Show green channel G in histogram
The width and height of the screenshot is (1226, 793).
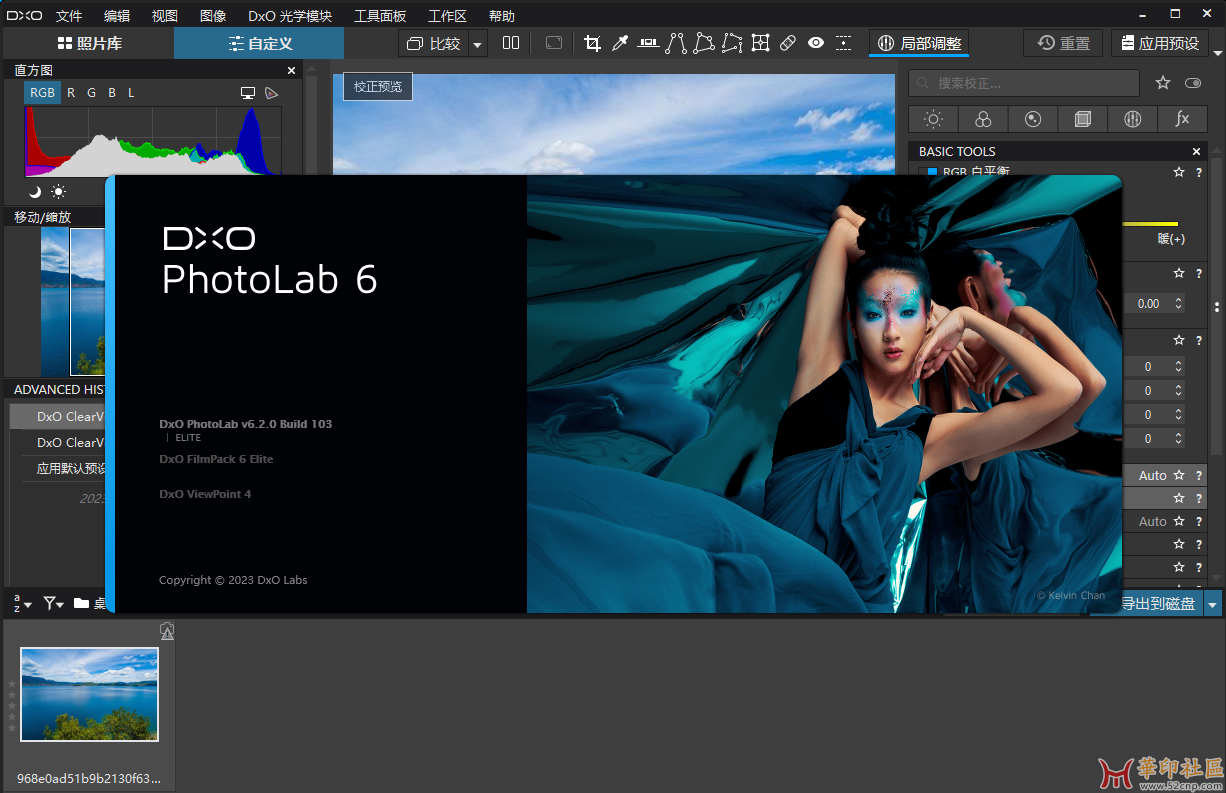coord(91,93)
